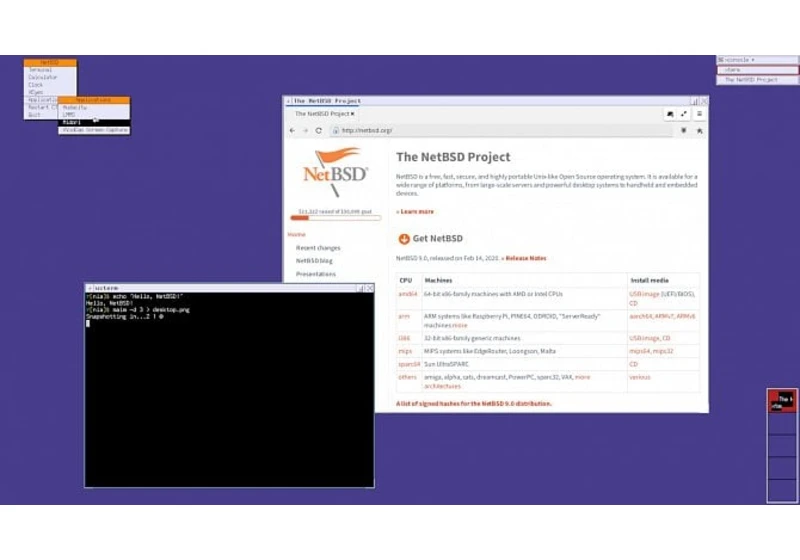Open NetBSD blog in sidebar
This screenshot has height=560, width=800.
(314, 261)
